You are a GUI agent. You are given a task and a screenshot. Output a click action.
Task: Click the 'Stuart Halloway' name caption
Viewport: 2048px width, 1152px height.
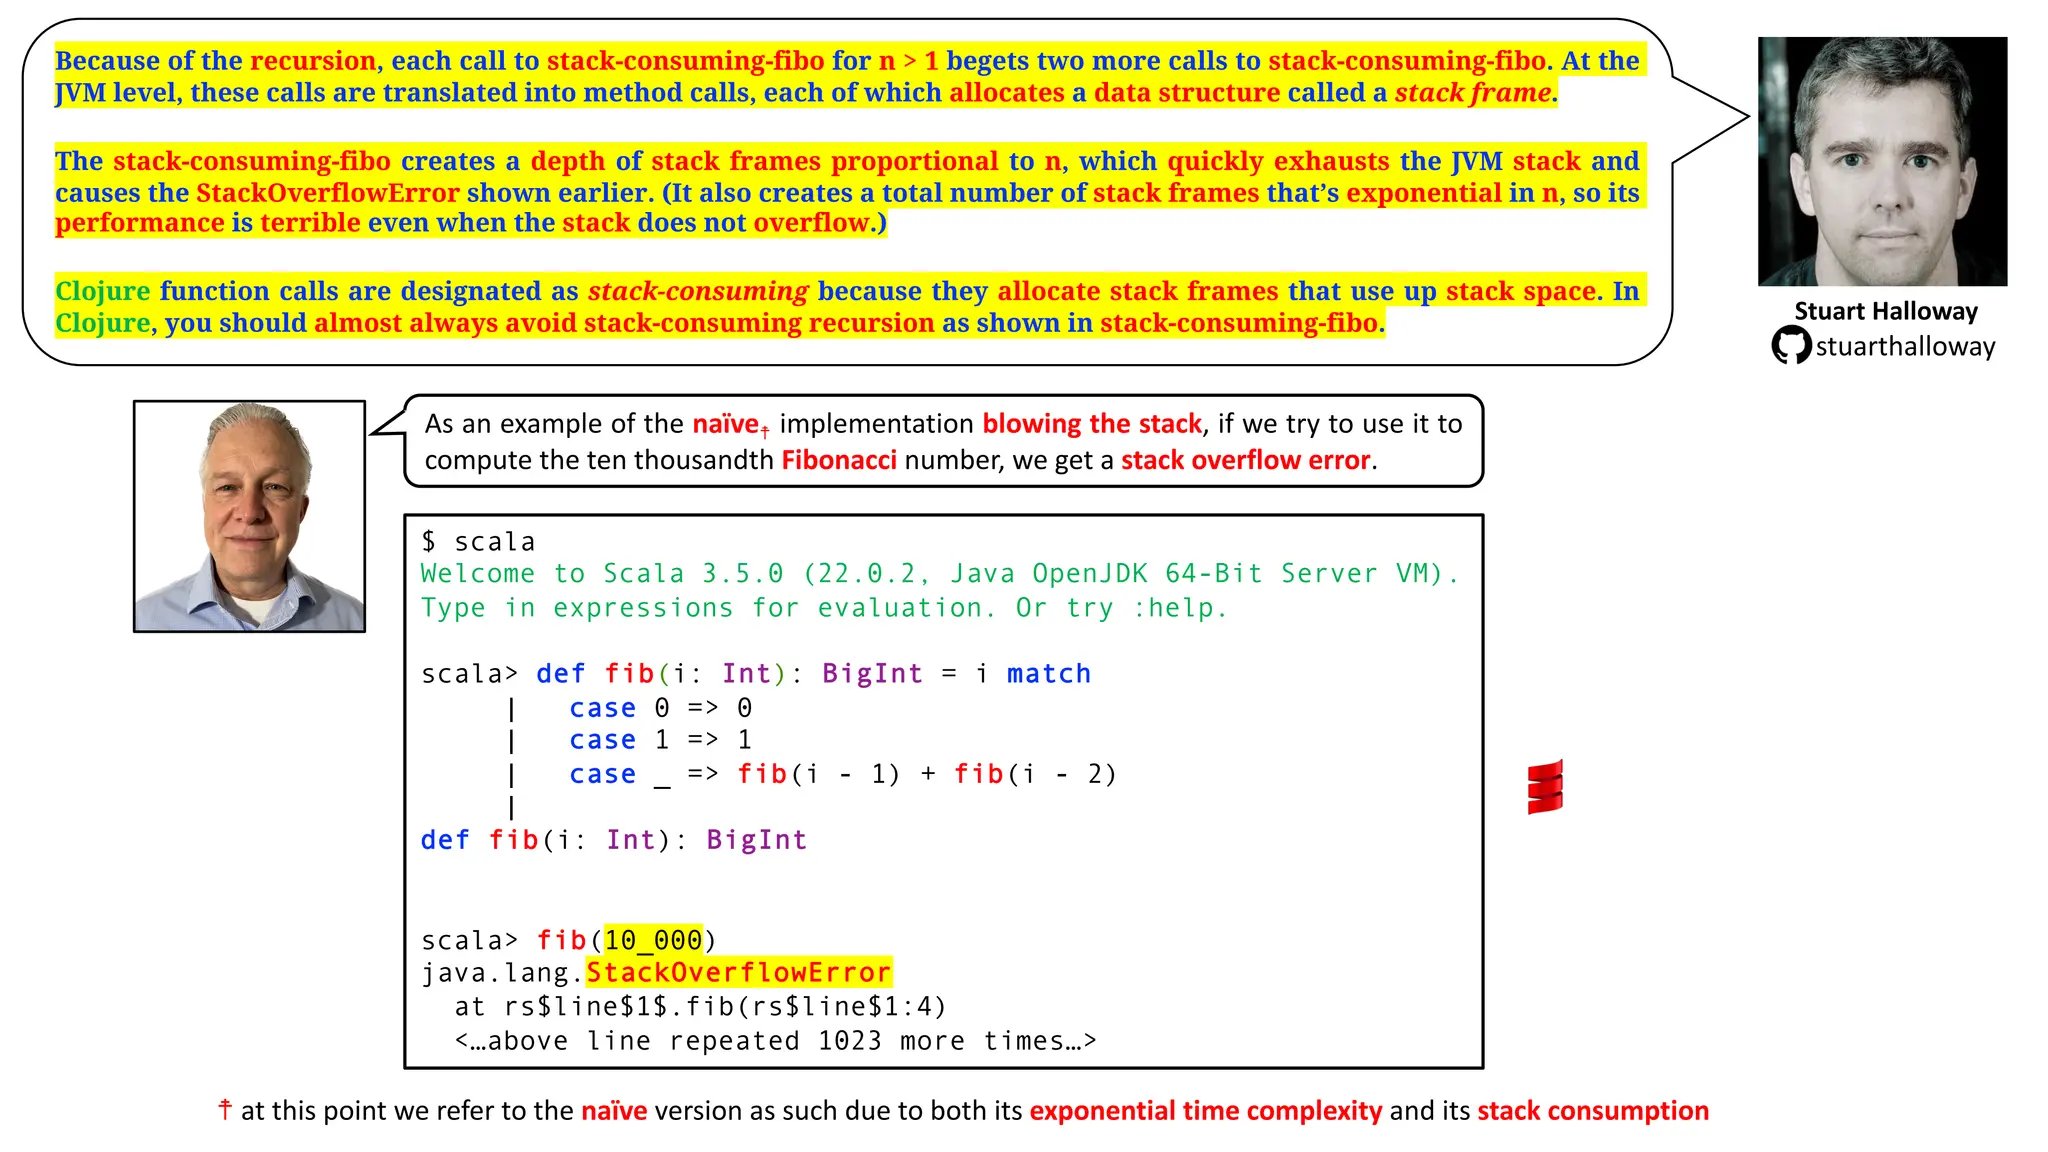(1886, 311)
